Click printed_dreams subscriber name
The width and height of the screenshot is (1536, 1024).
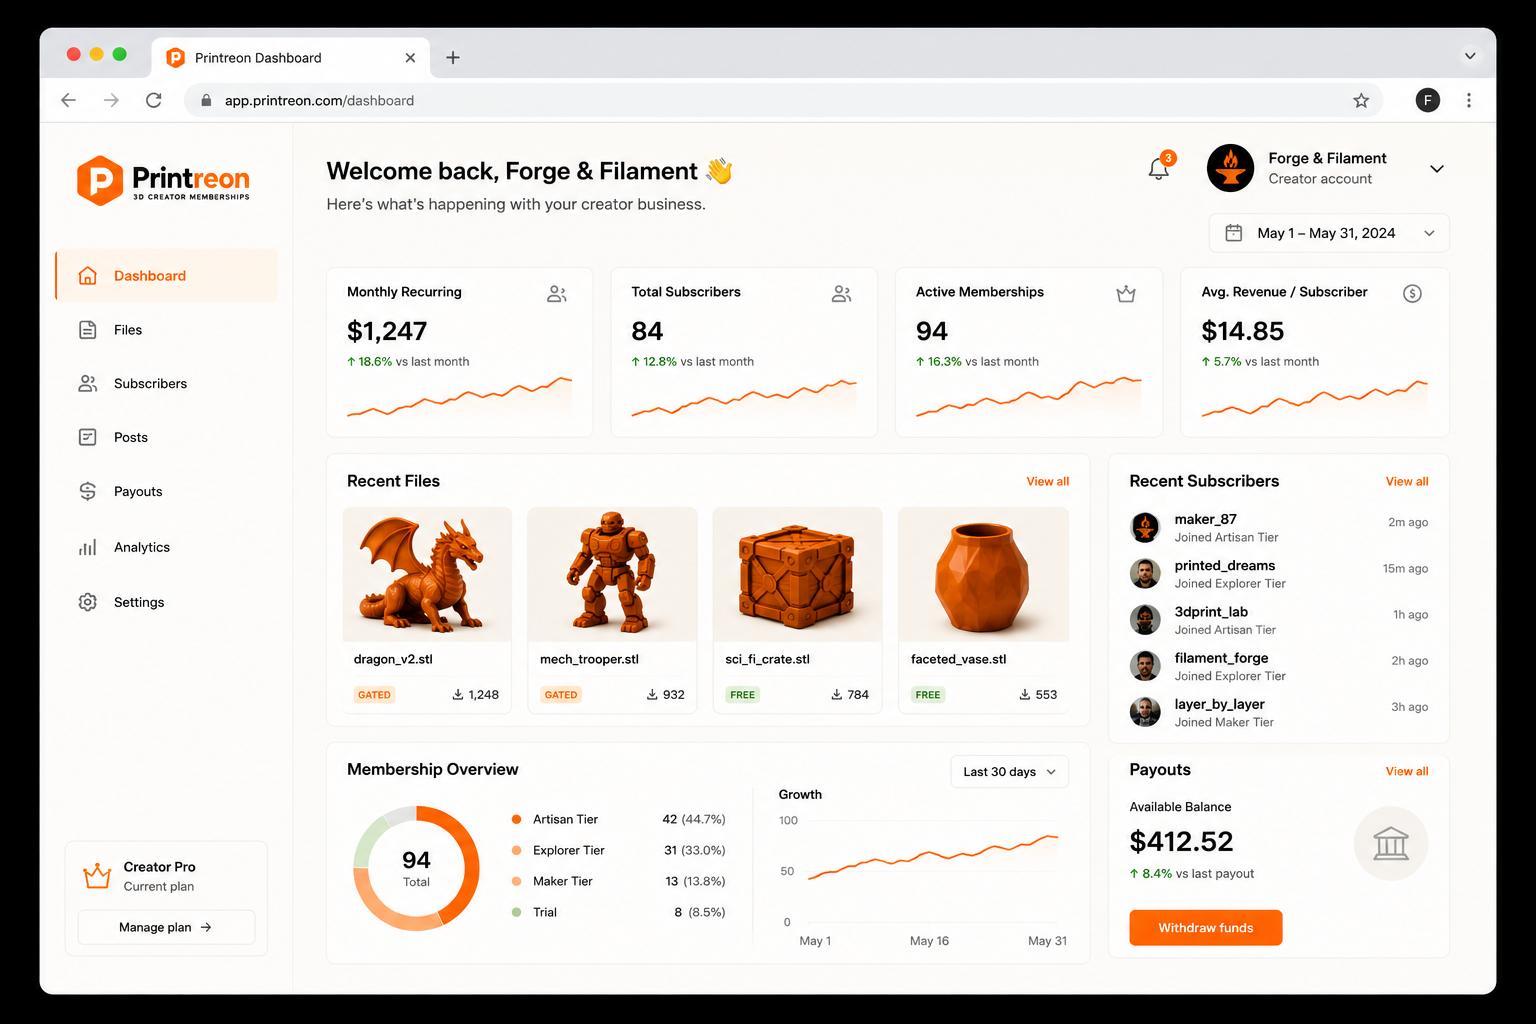click(x=1225, y=566)
